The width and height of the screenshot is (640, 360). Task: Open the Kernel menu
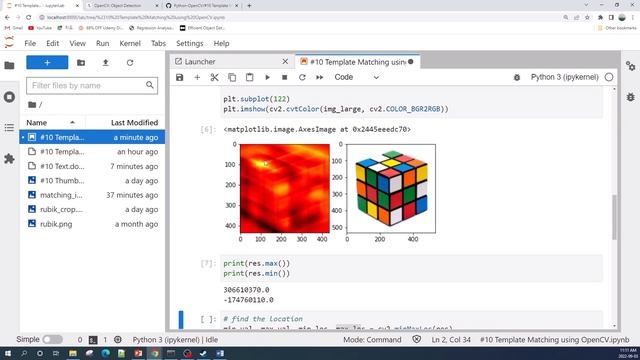(130, 43)
